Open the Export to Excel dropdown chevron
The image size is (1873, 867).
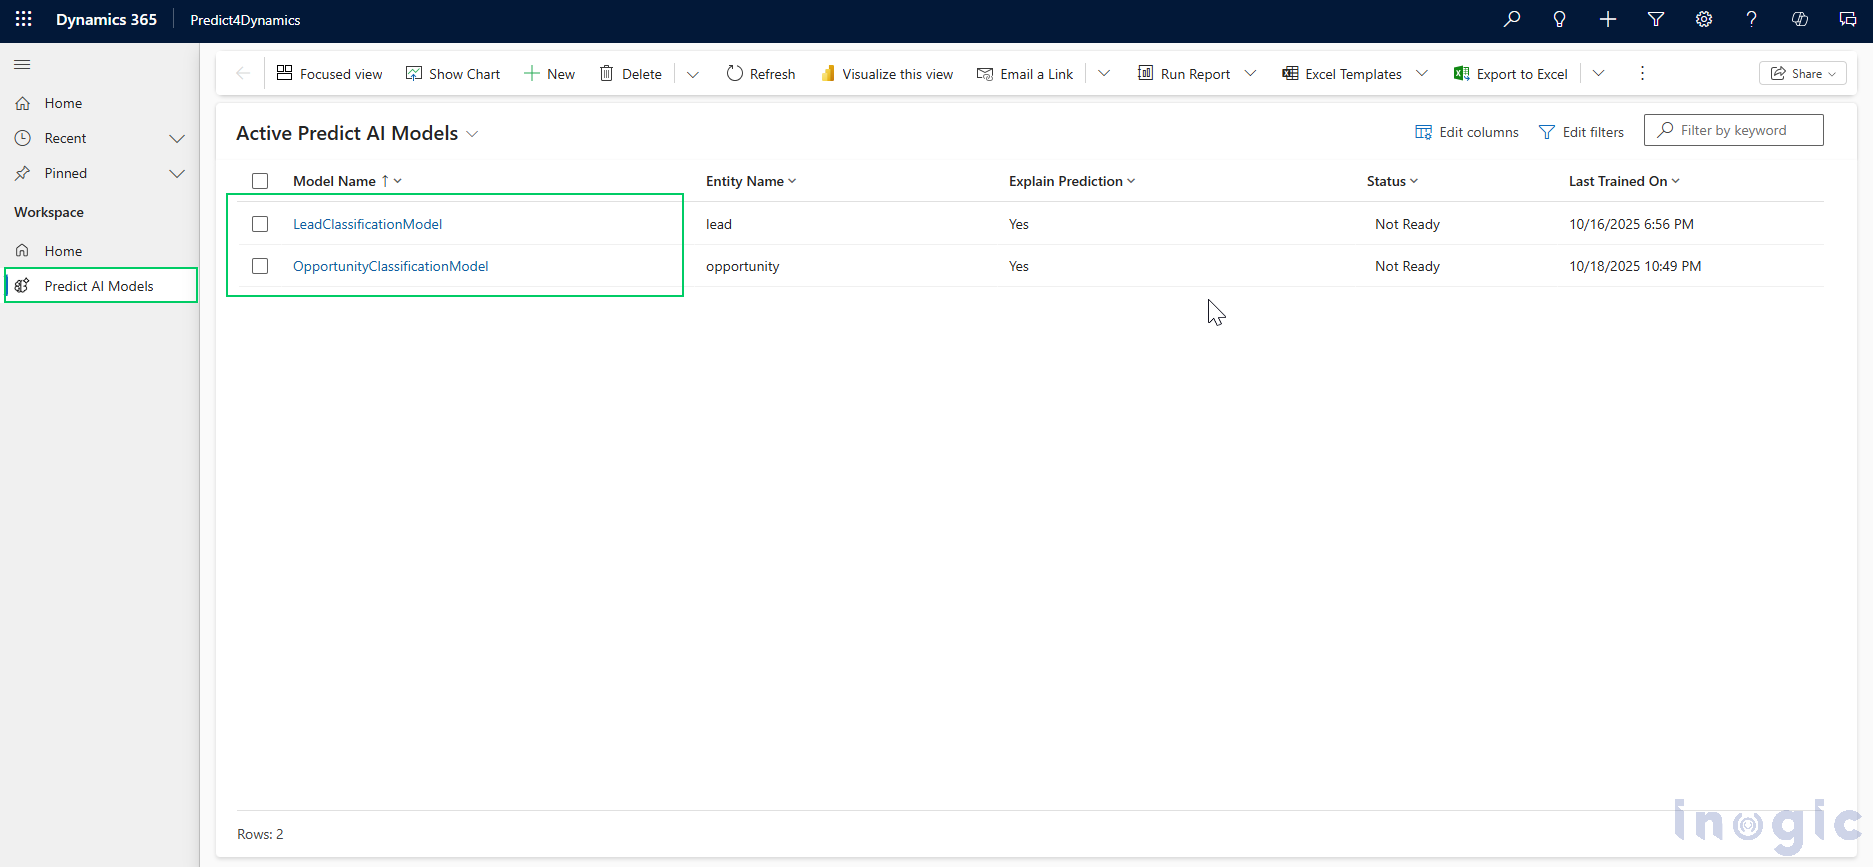1598,73
